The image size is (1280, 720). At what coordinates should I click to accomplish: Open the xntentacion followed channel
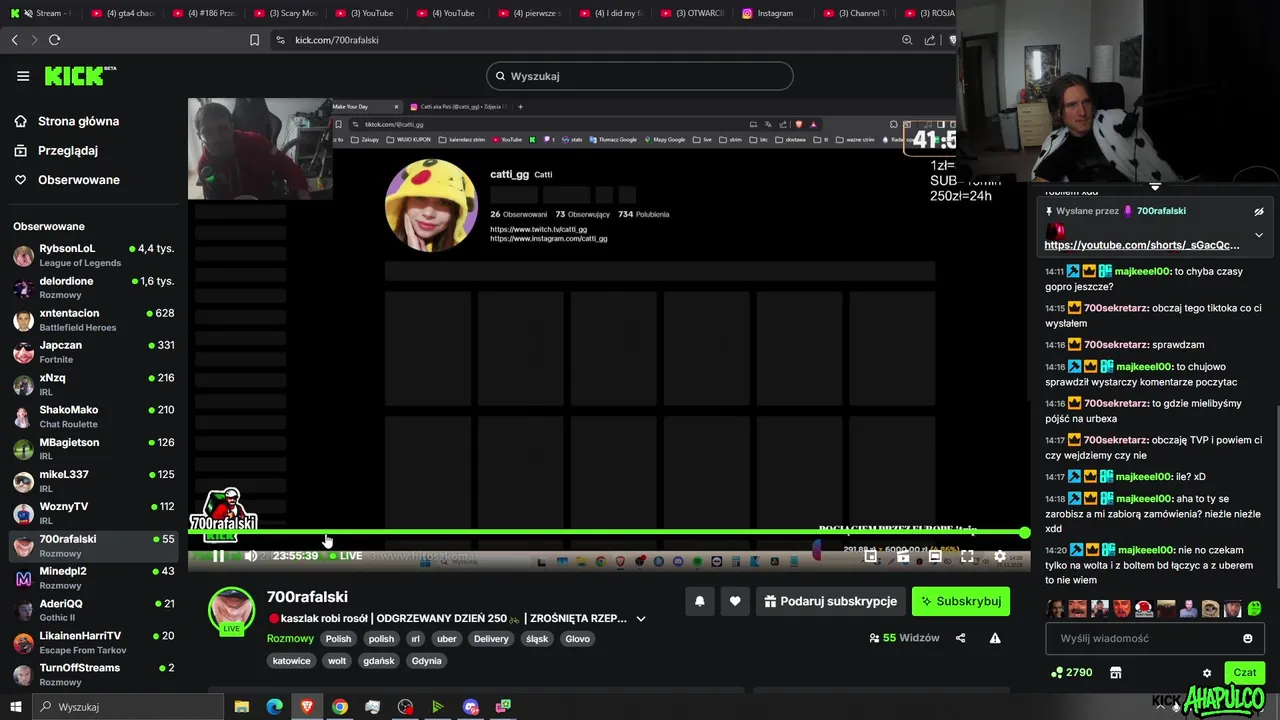94,320
